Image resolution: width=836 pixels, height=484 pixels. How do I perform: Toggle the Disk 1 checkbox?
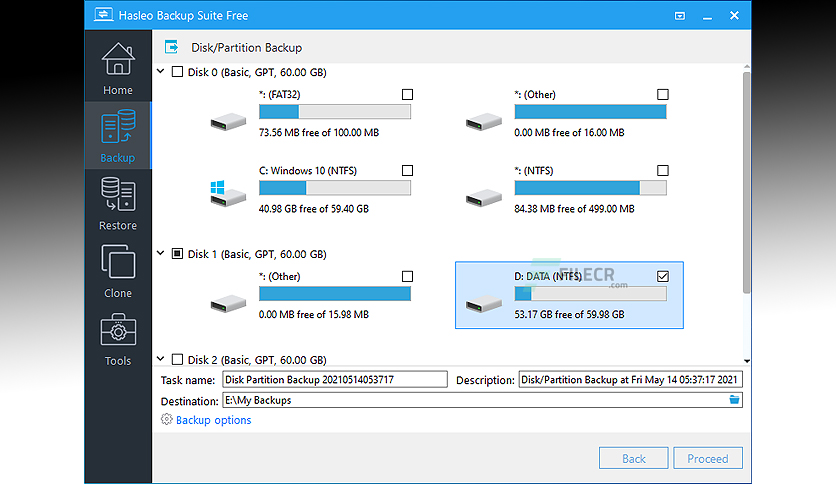tap(178, 254)
